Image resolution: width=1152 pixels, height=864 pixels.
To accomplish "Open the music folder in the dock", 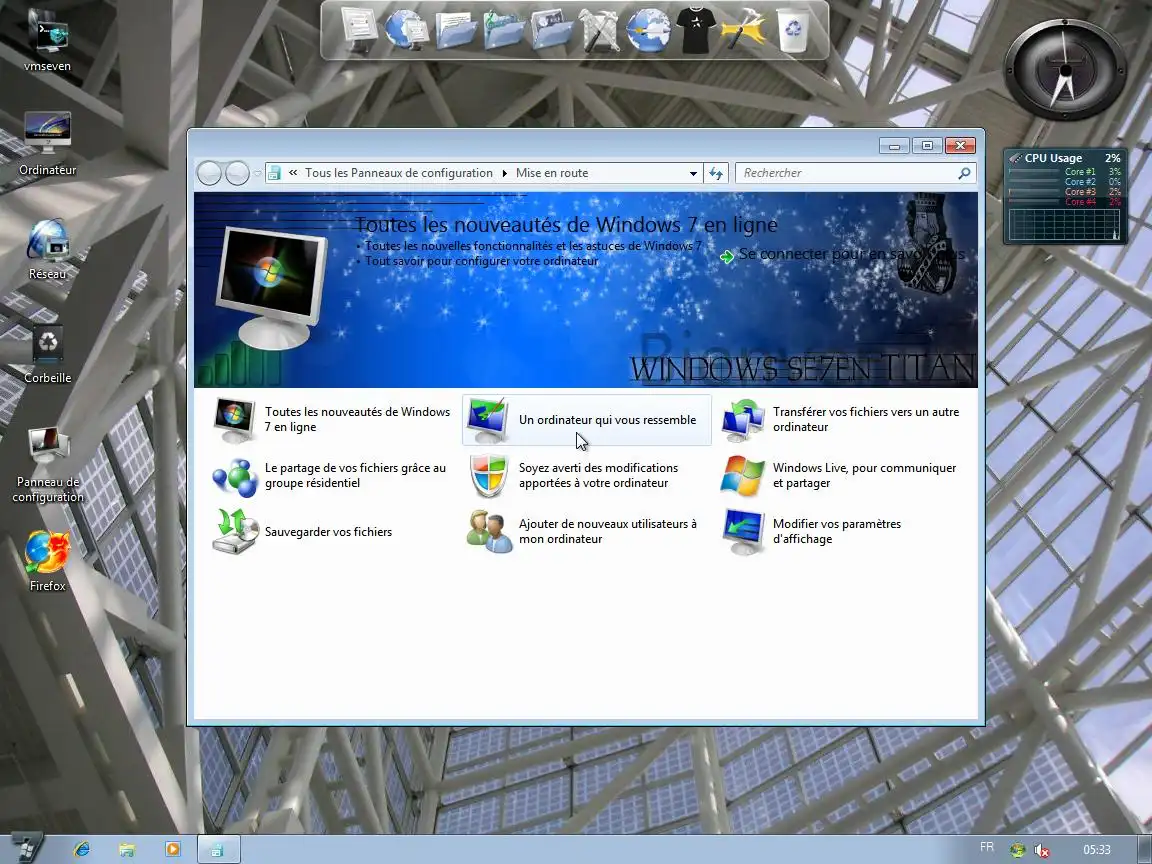I will (x=504, y=29).
